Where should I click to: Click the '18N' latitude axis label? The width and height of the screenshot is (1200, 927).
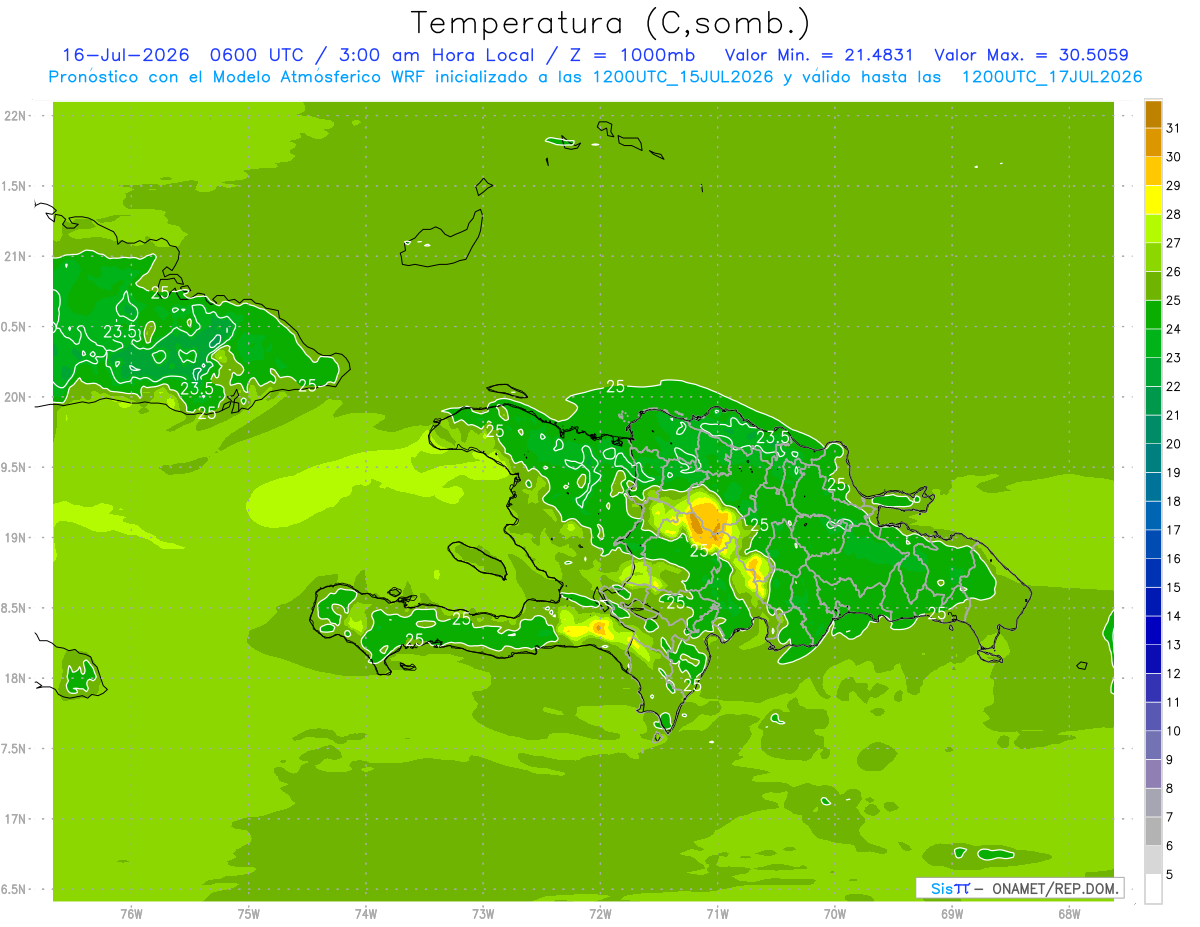coord(16,679)
